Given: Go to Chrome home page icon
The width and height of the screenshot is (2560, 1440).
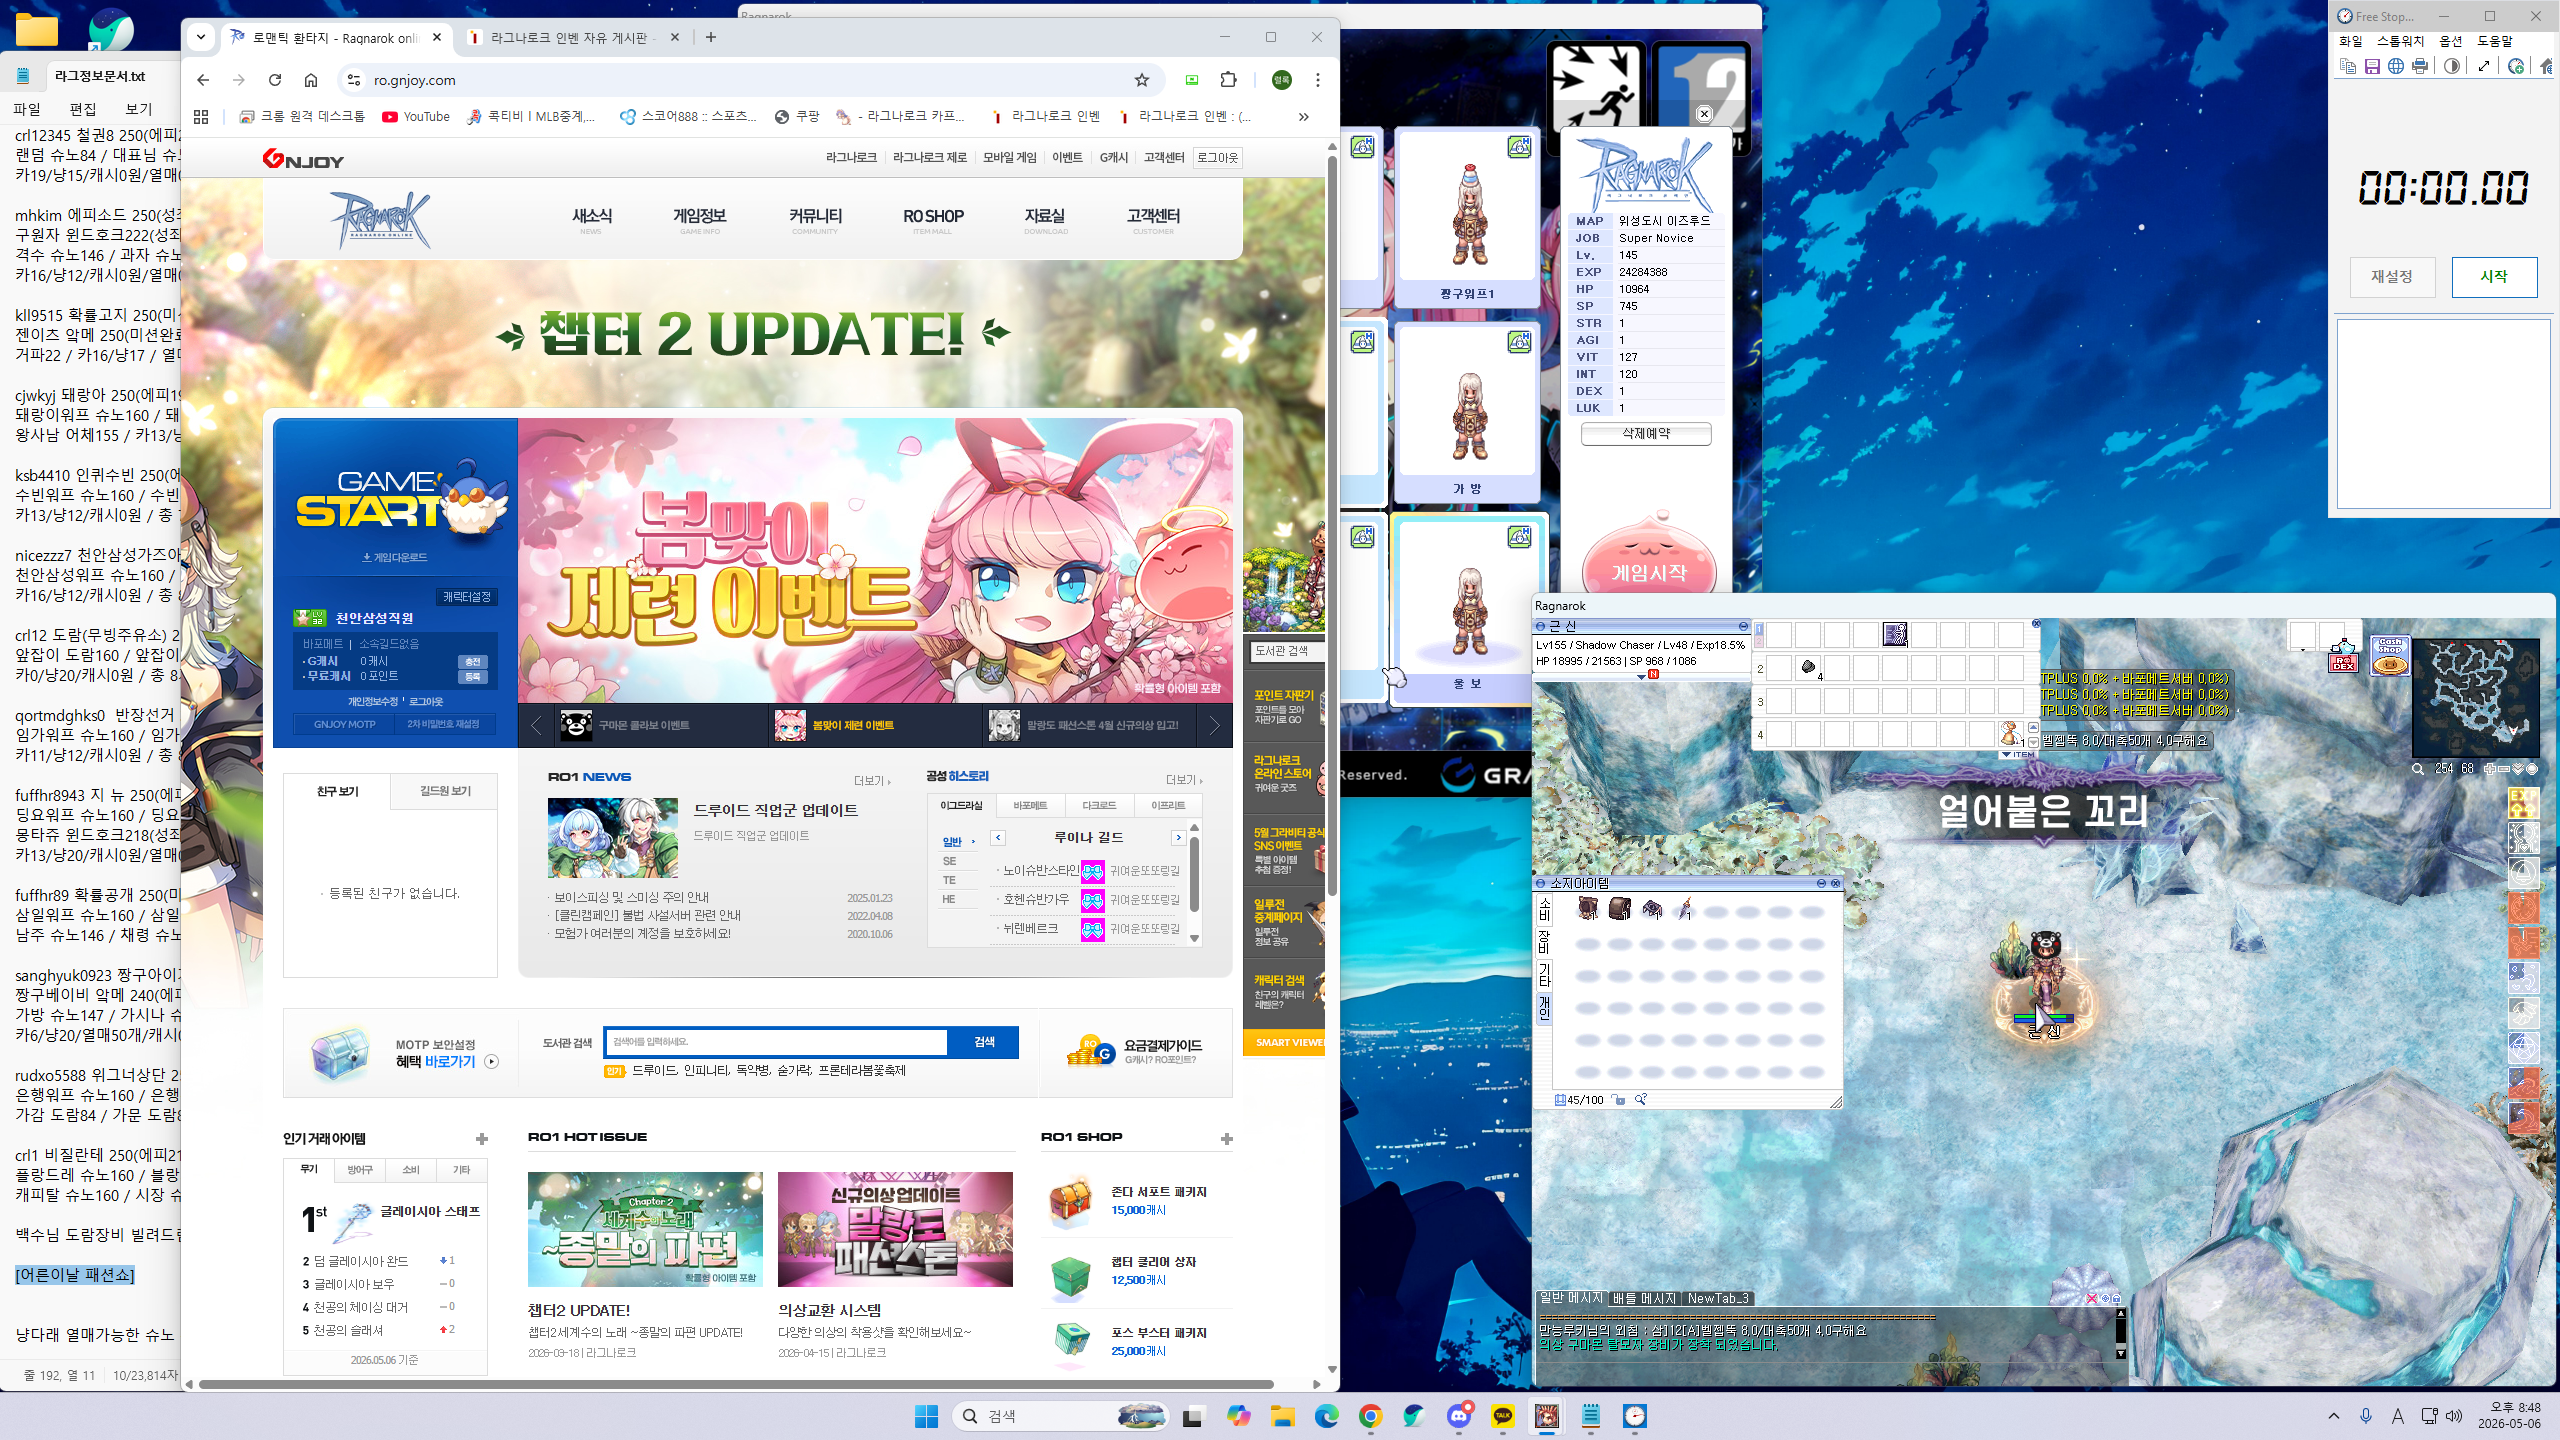Looking at the screenshot, I should pyautogui.click(x=311, y=80).
